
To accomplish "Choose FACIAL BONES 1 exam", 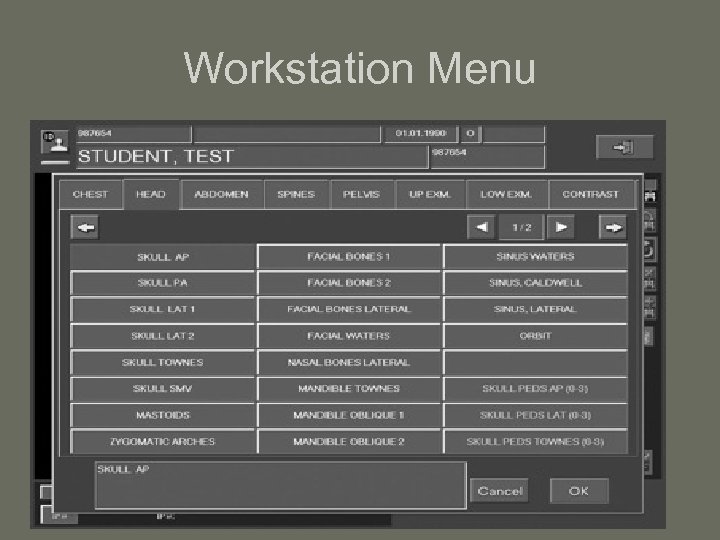I will tap(349, 257).
